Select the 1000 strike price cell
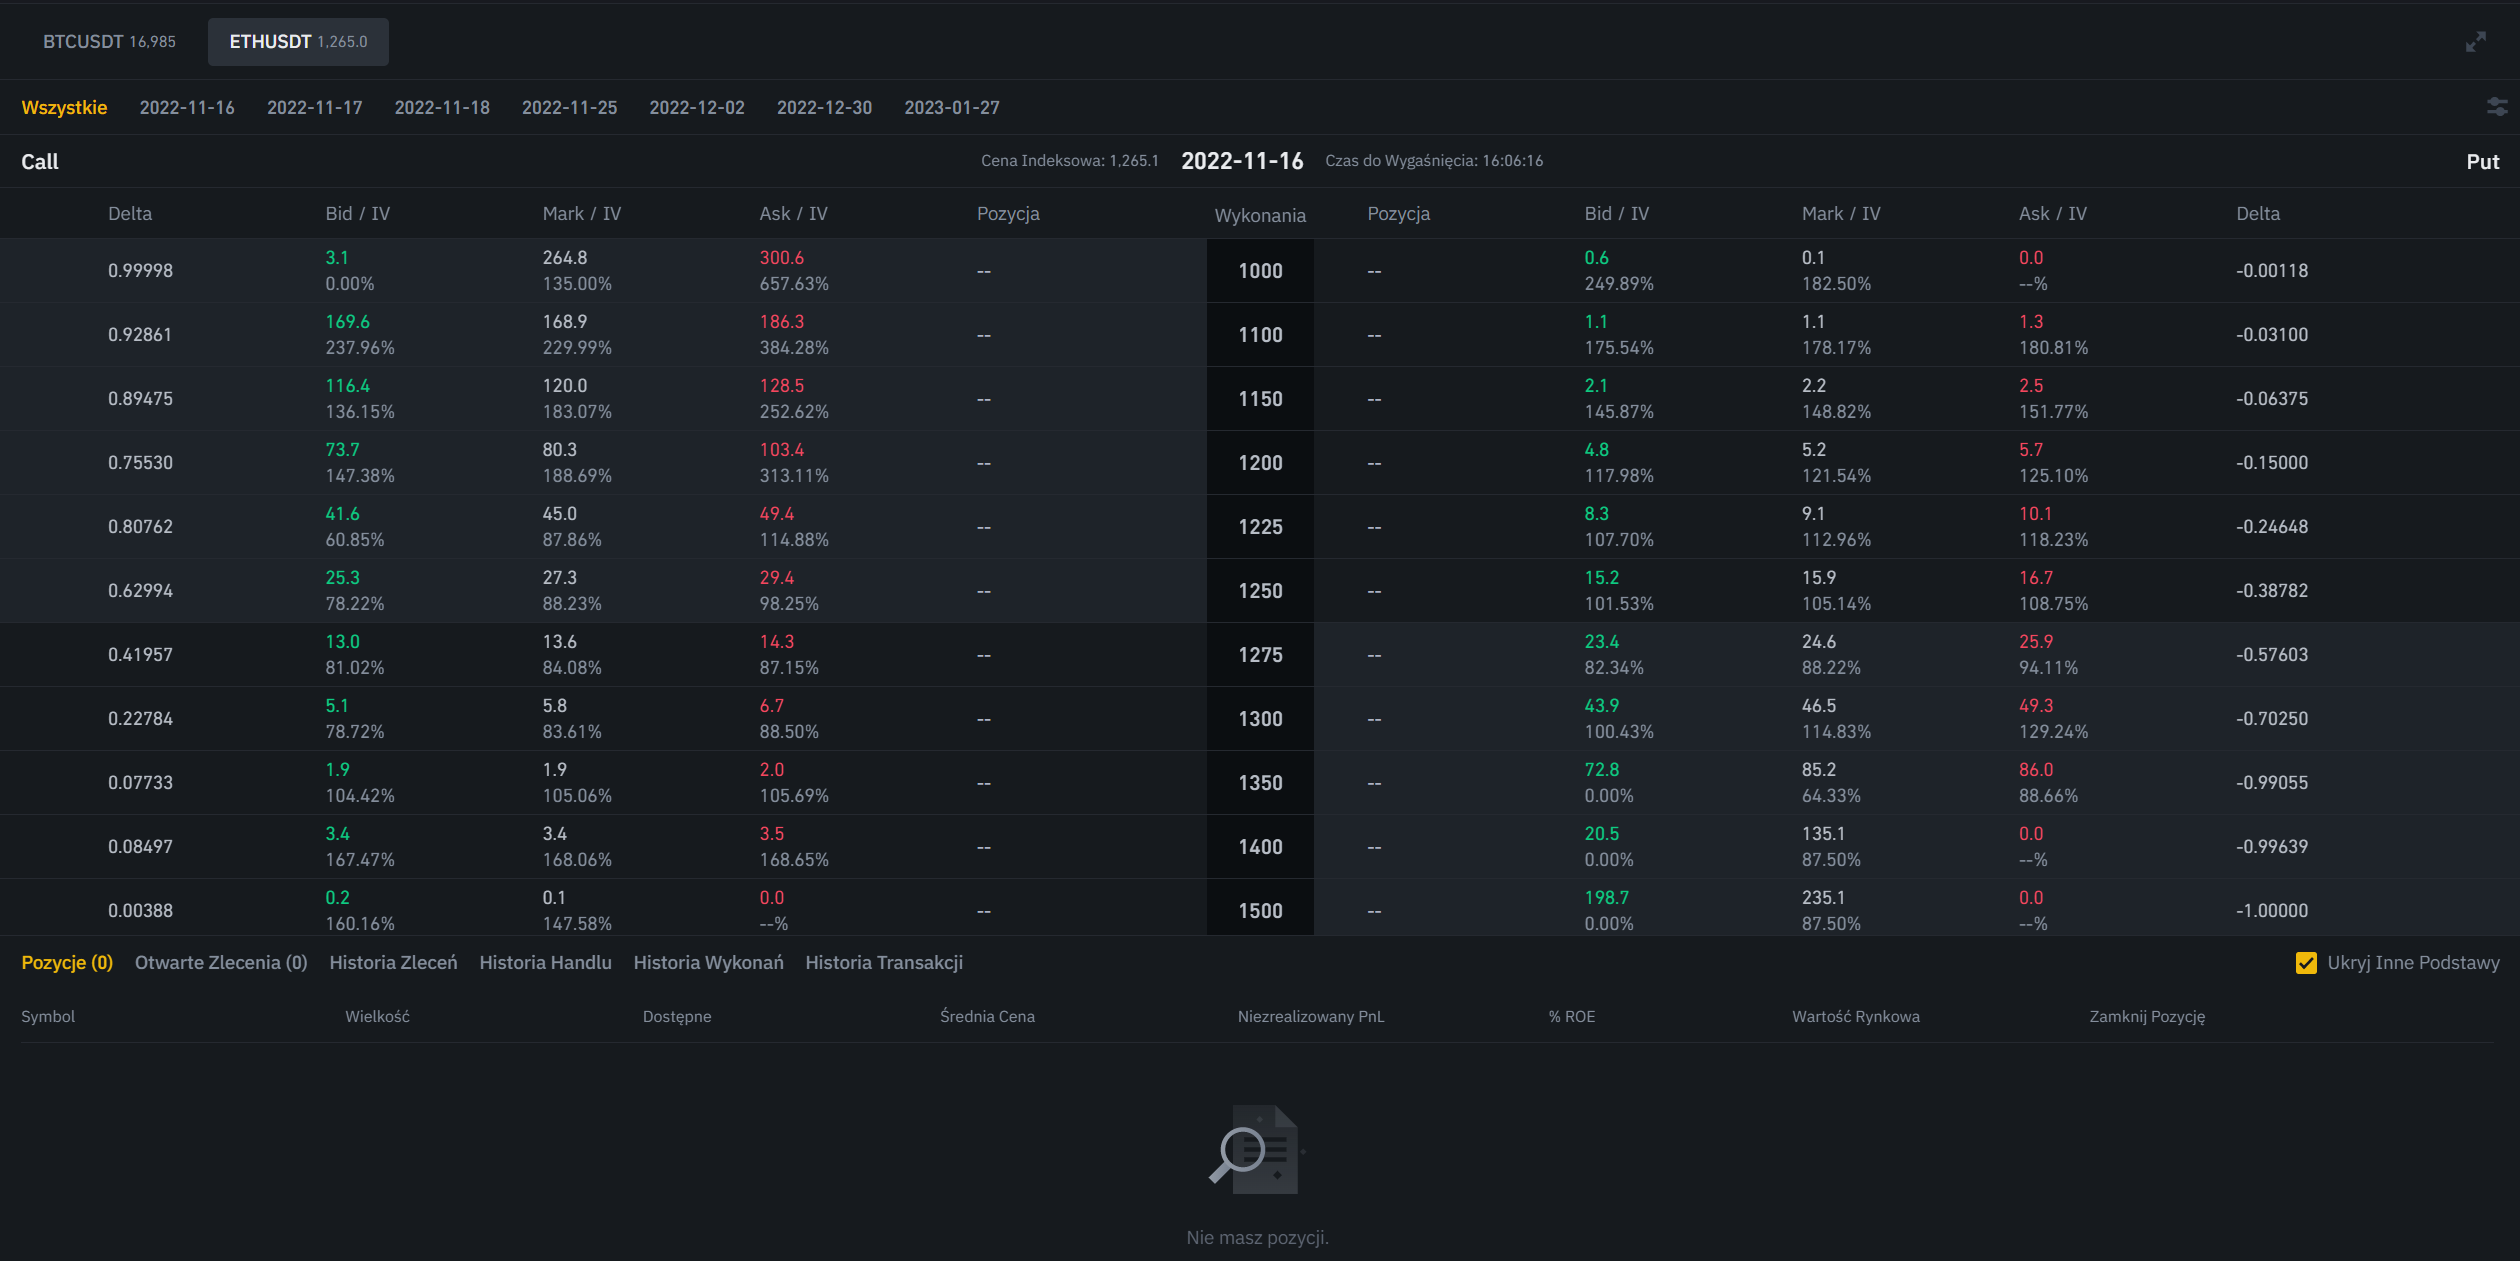This screenshot has width=2520, height=1261. coord(1260,271)
